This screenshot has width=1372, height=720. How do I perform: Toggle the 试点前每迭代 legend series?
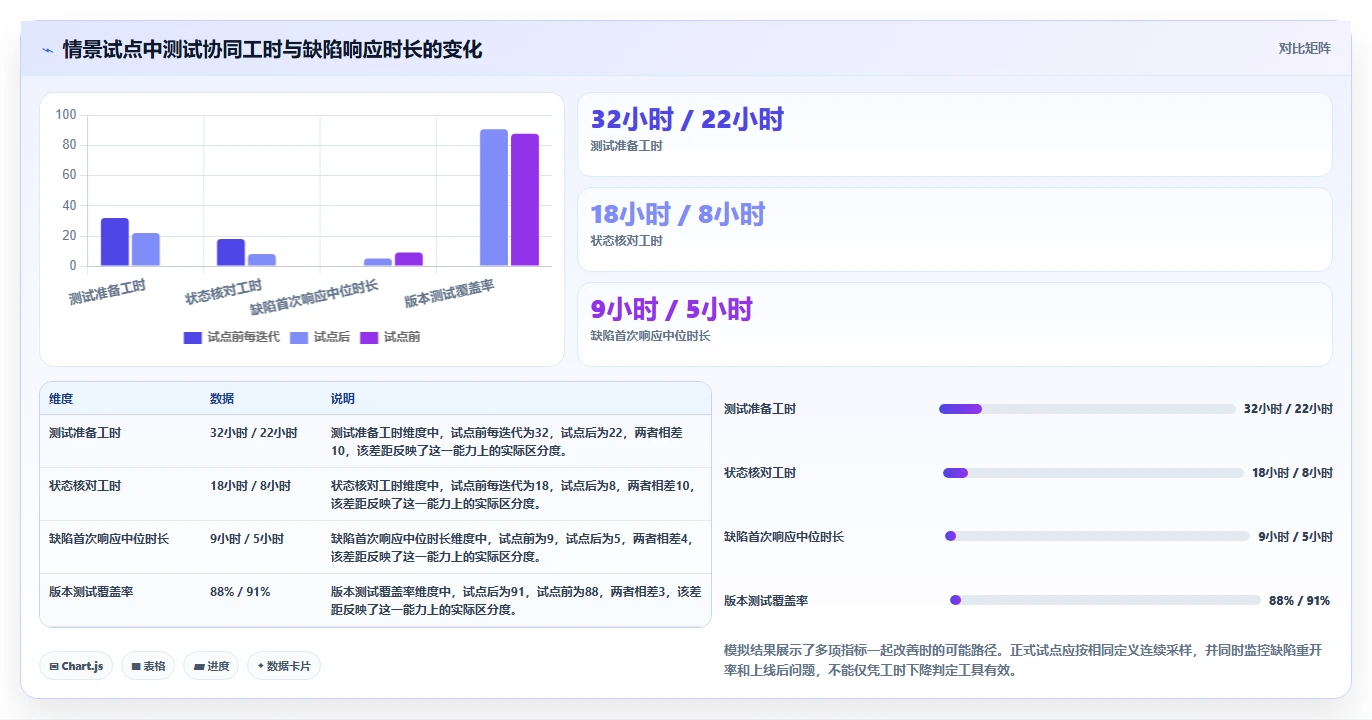click(x=231, y=337)
